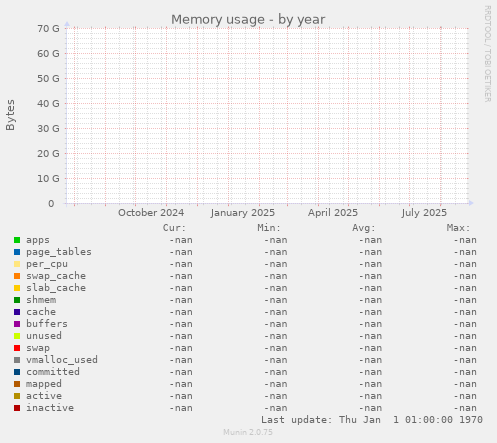Click the swap red legend swatch
The height and width of the screenshot is (443, 497).
click(x=17, y=348)
